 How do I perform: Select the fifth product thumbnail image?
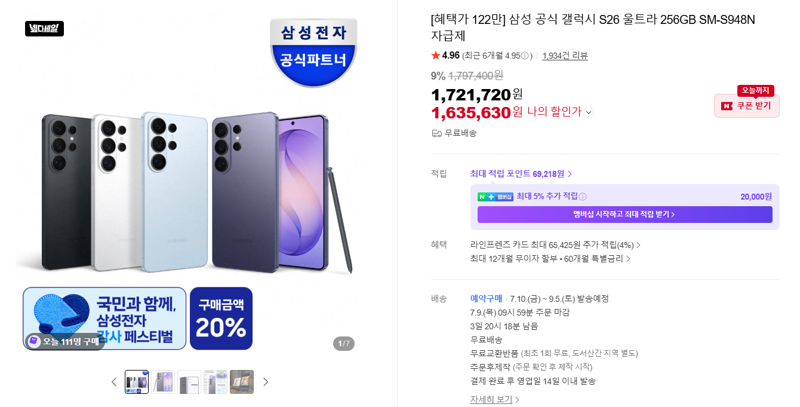[x=242, y=382]
